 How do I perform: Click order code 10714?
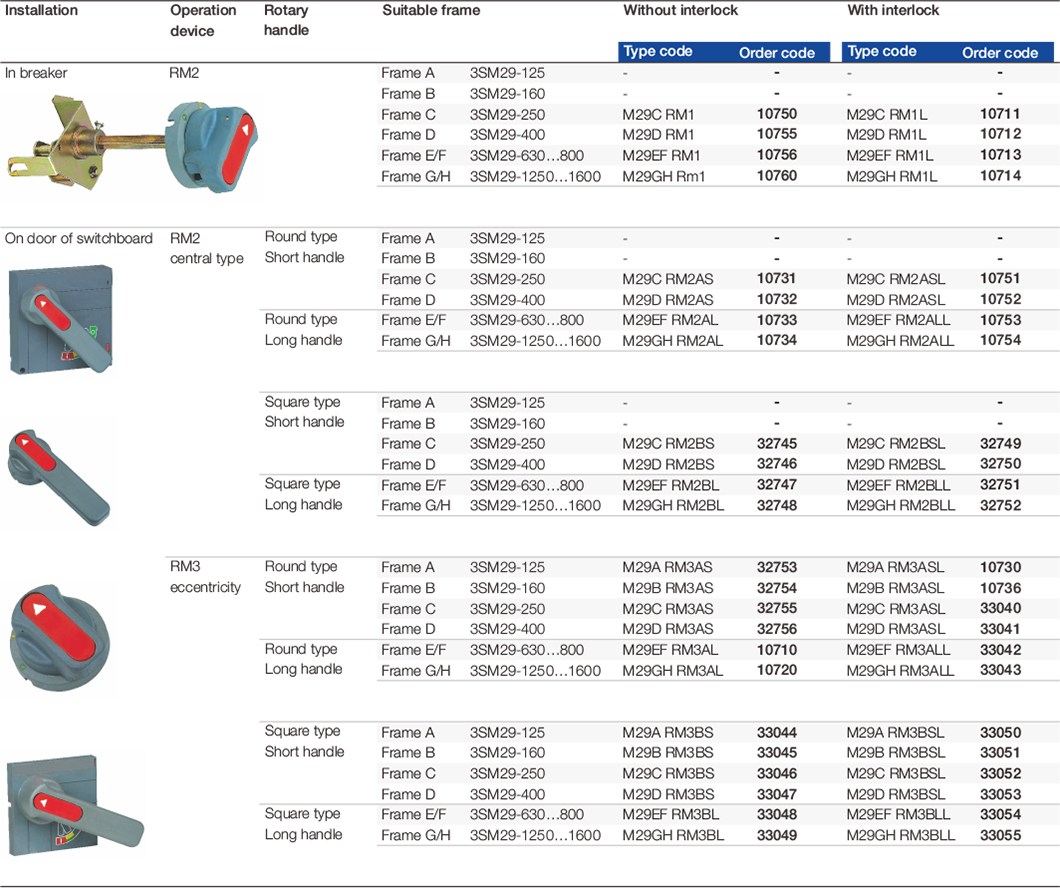pyautogui.click(x=1000, y=176)
